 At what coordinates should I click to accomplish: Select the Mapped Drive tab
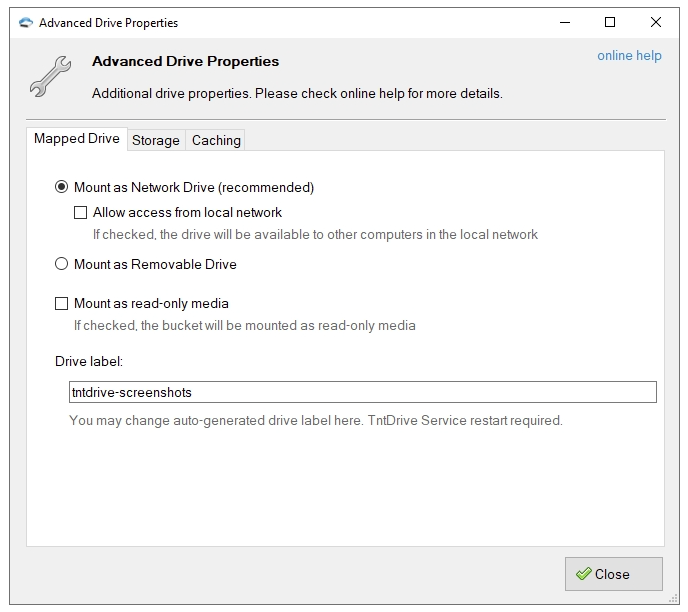[x=77, y=139]
